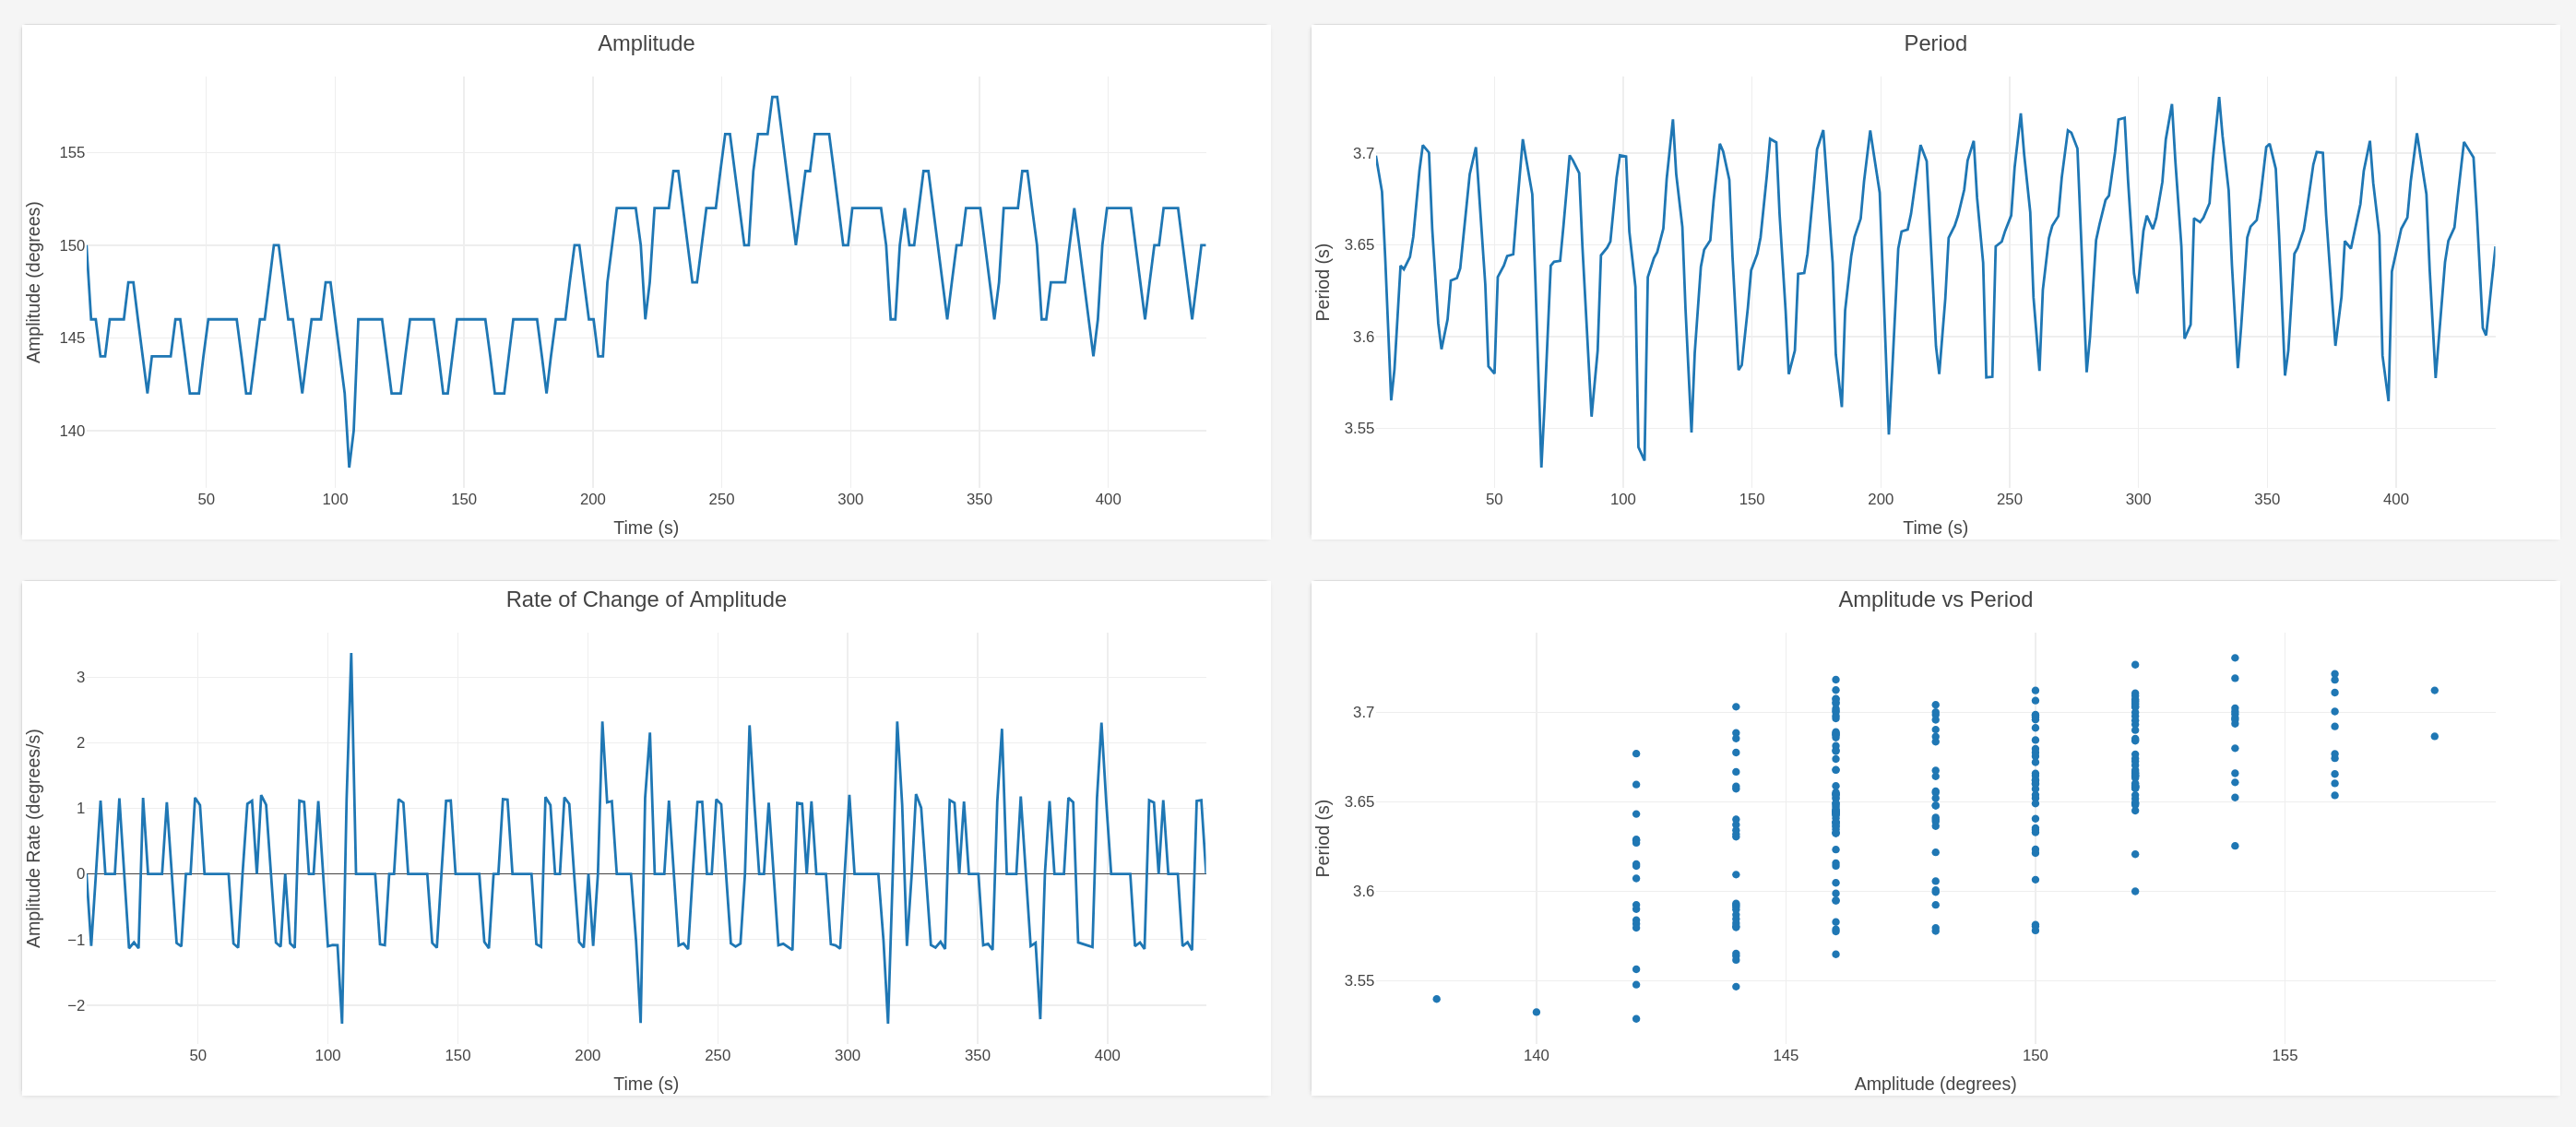Viewport: 2576px width, 1127px height.
Task: Select the Rate of Change of Amplitude title
Action: pyautogui.click(x=645, y=599)
